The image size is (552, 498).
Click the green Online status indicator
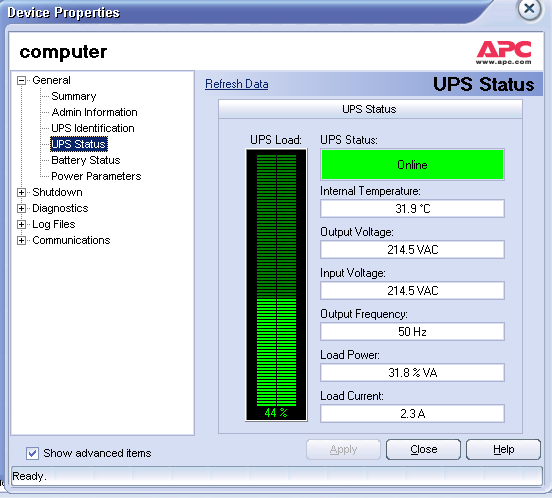coord(412,165)
